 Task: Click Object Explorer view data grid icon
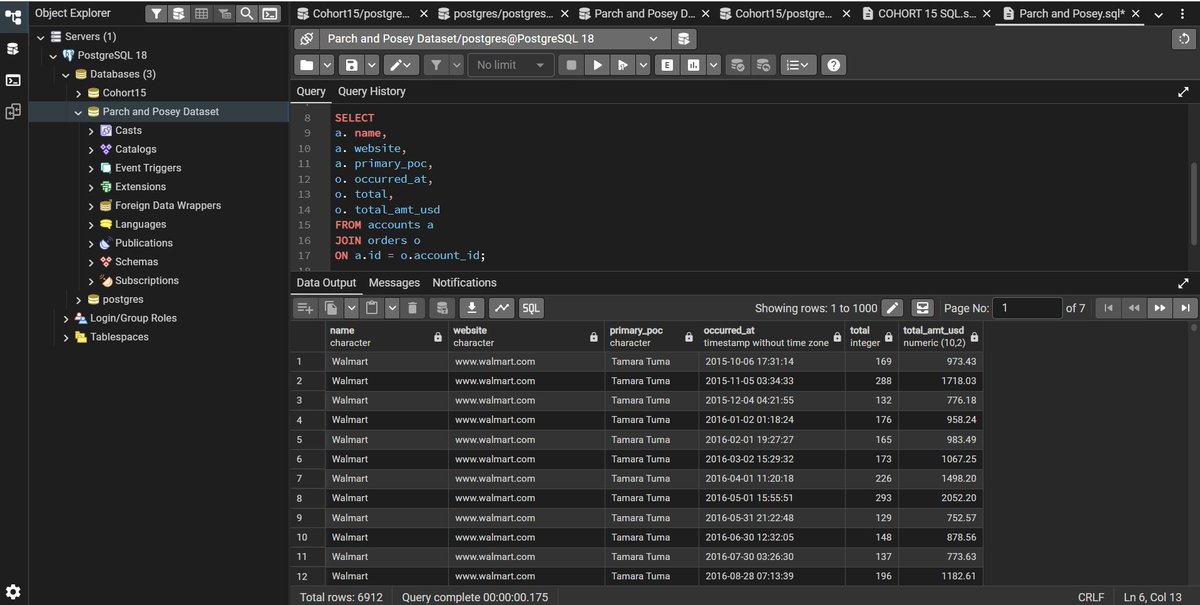pos(202,14)
